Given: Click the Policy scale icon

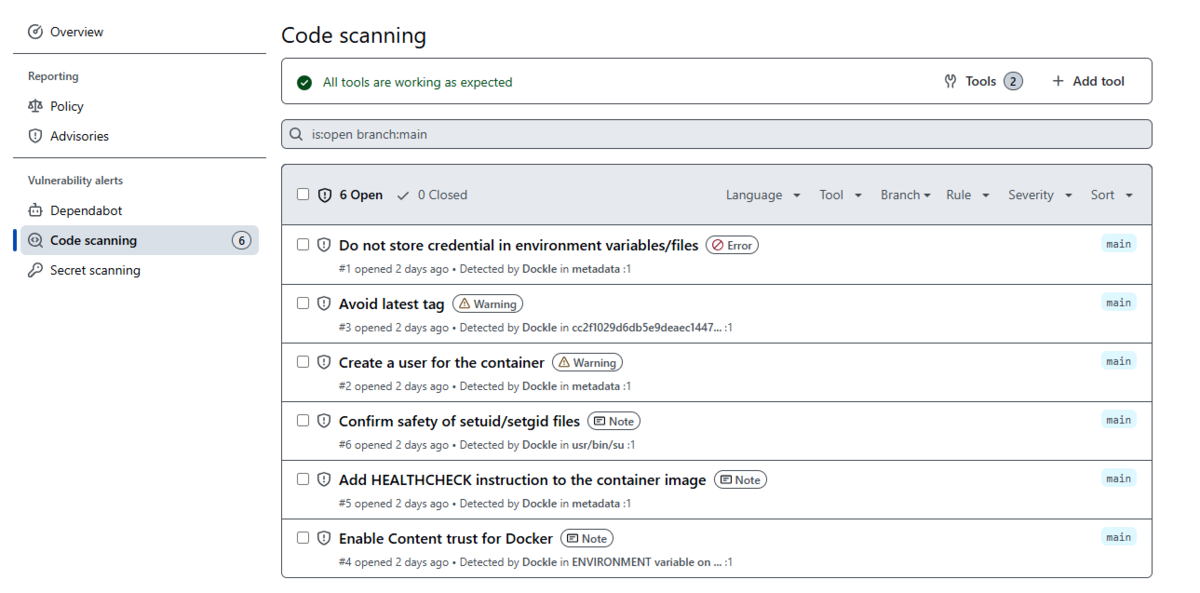Looking at the screenshot, I should click(x=36, y=106).
